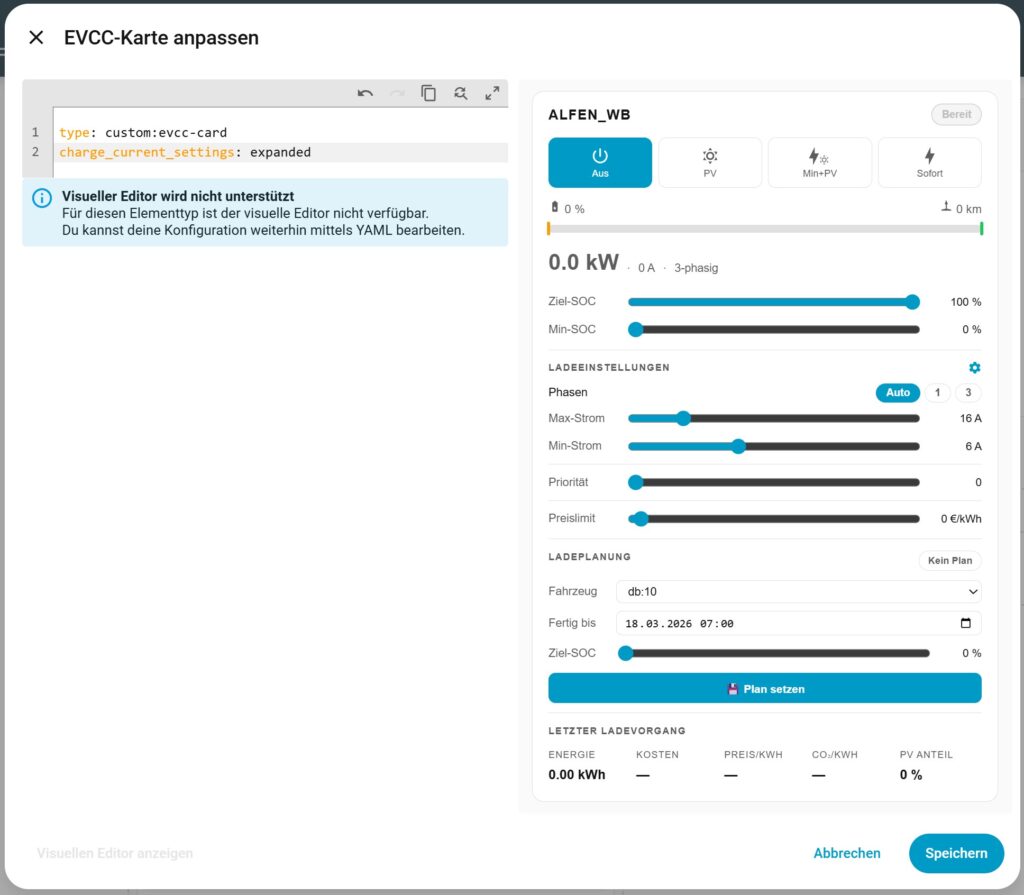Open charge settings gear icon

pyautogui.click(x=975, y=368)
